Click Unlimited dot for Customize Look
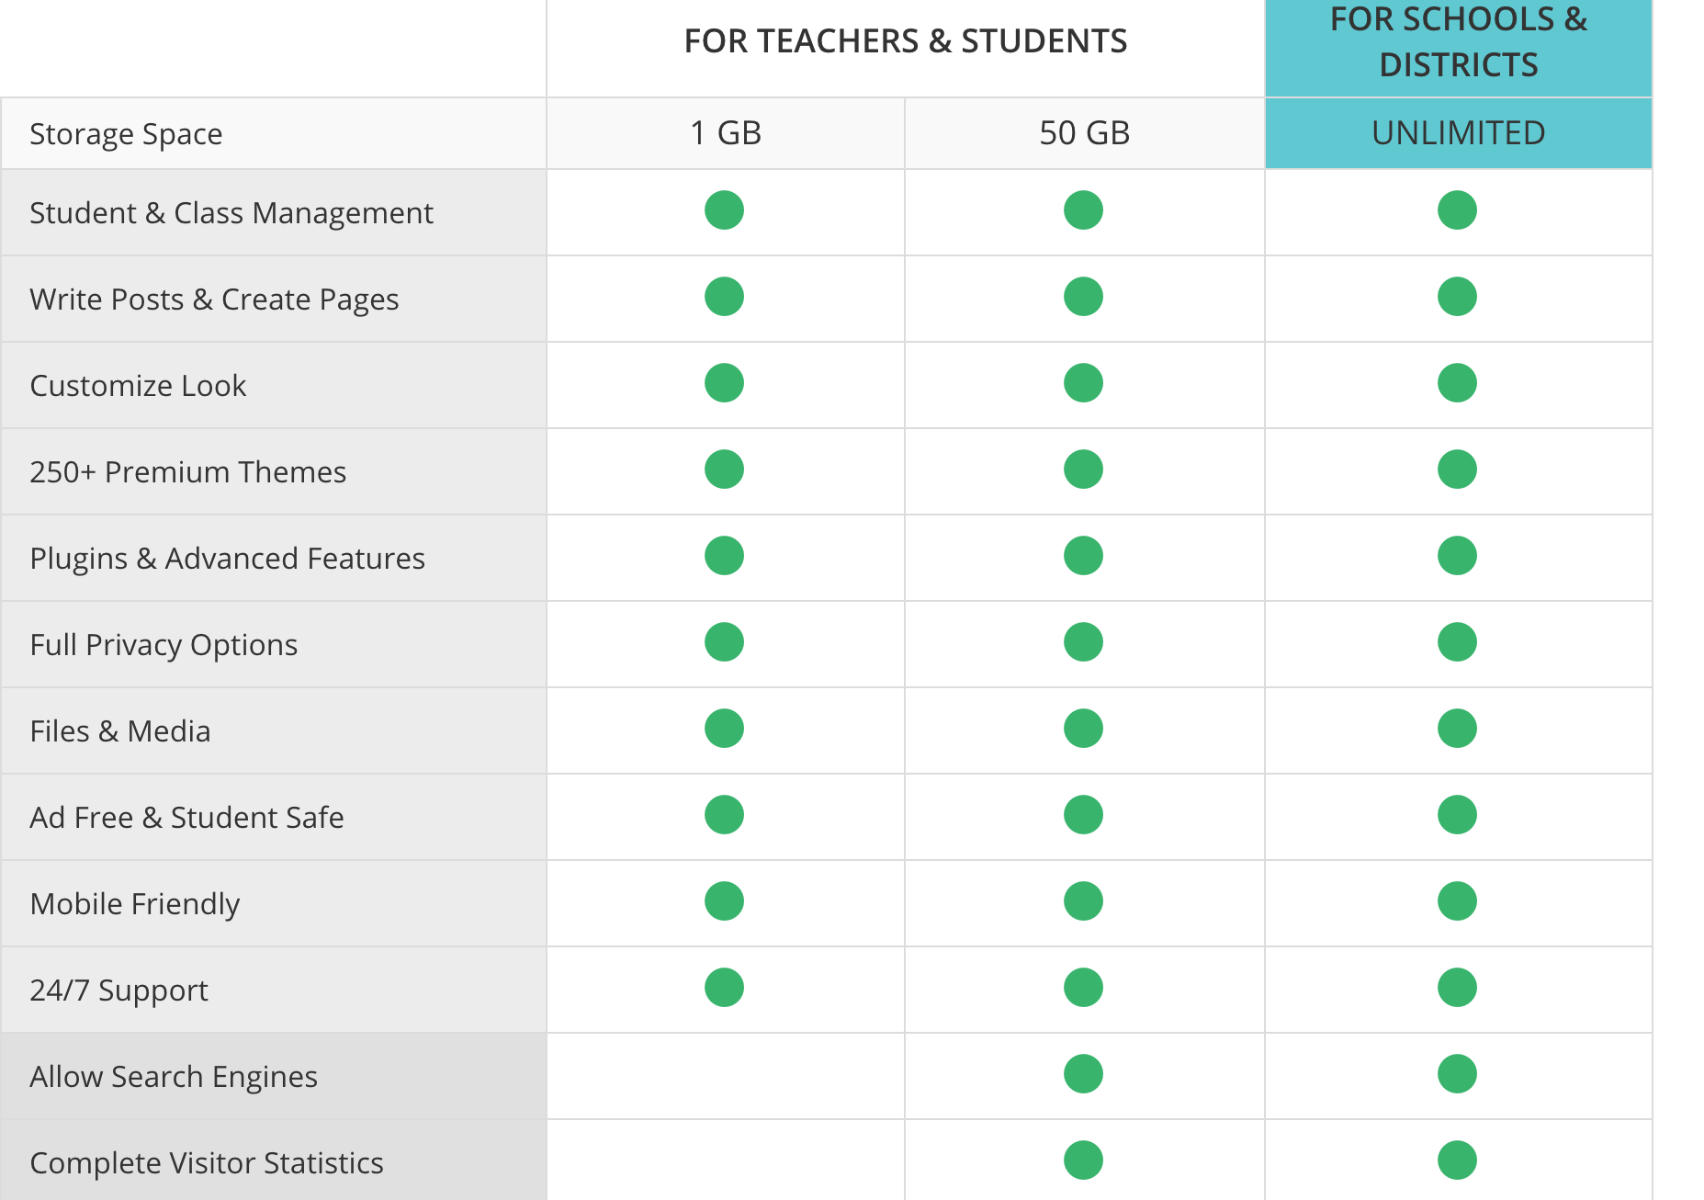The width and height of the screenshot is (1704, 1200). 1457,383
